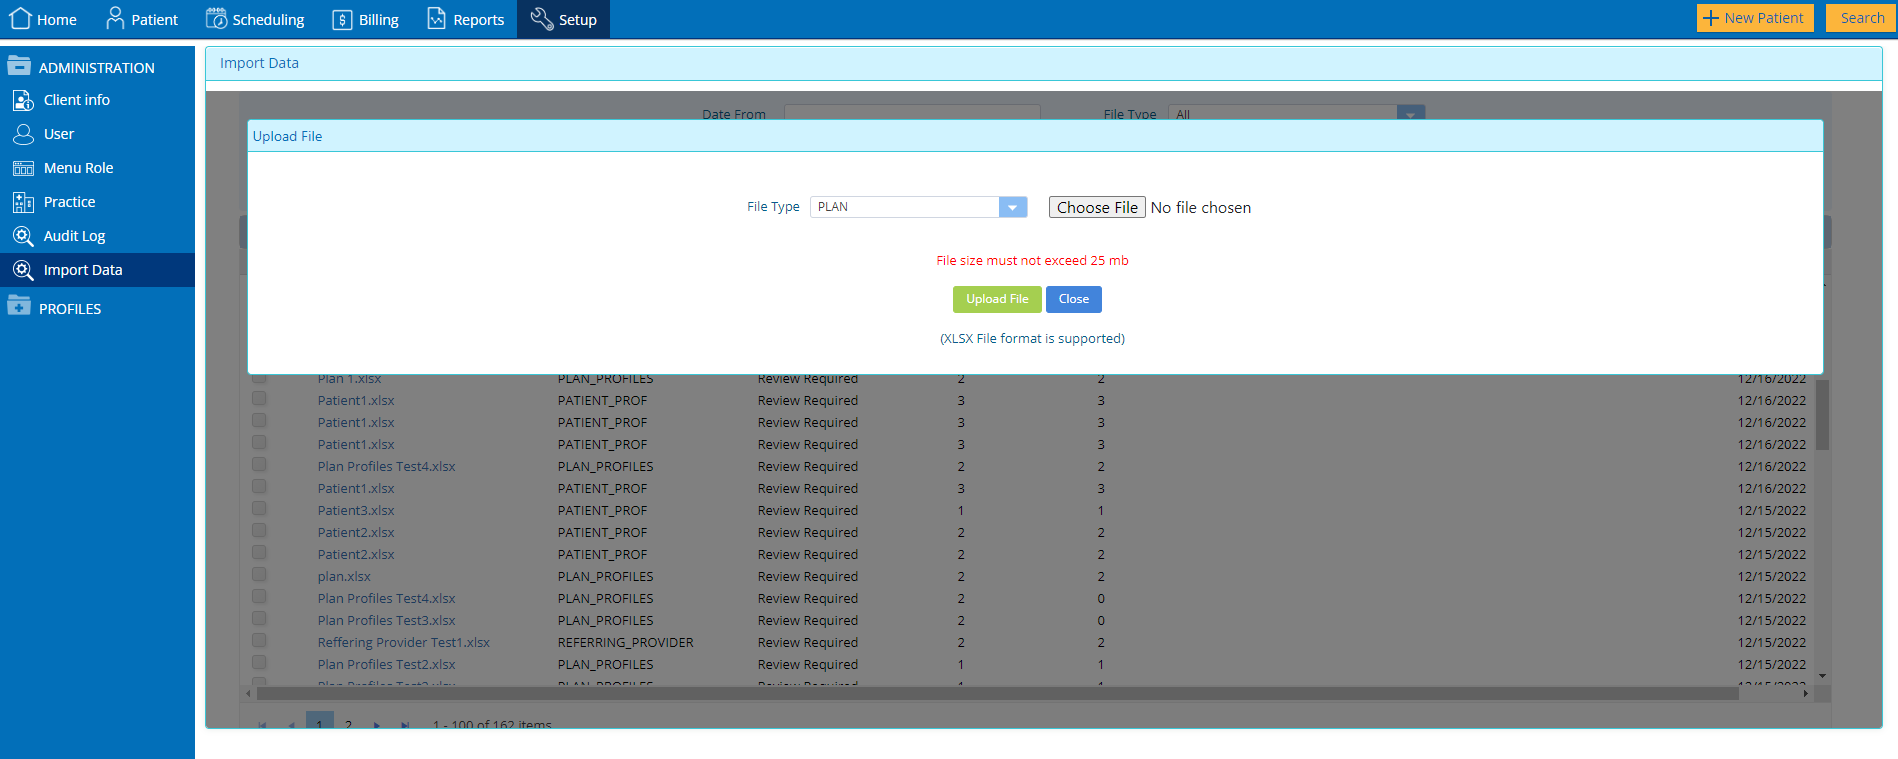Open the Home menu

[x=43, y=19]
